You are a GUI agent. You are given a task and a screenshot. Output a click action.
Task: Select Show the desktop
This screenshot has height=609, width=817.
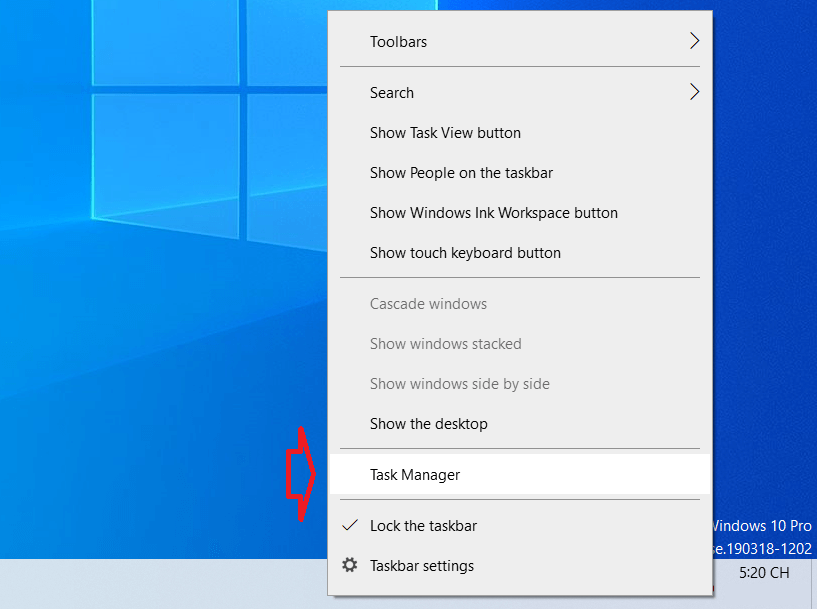(x=428, y=423)
